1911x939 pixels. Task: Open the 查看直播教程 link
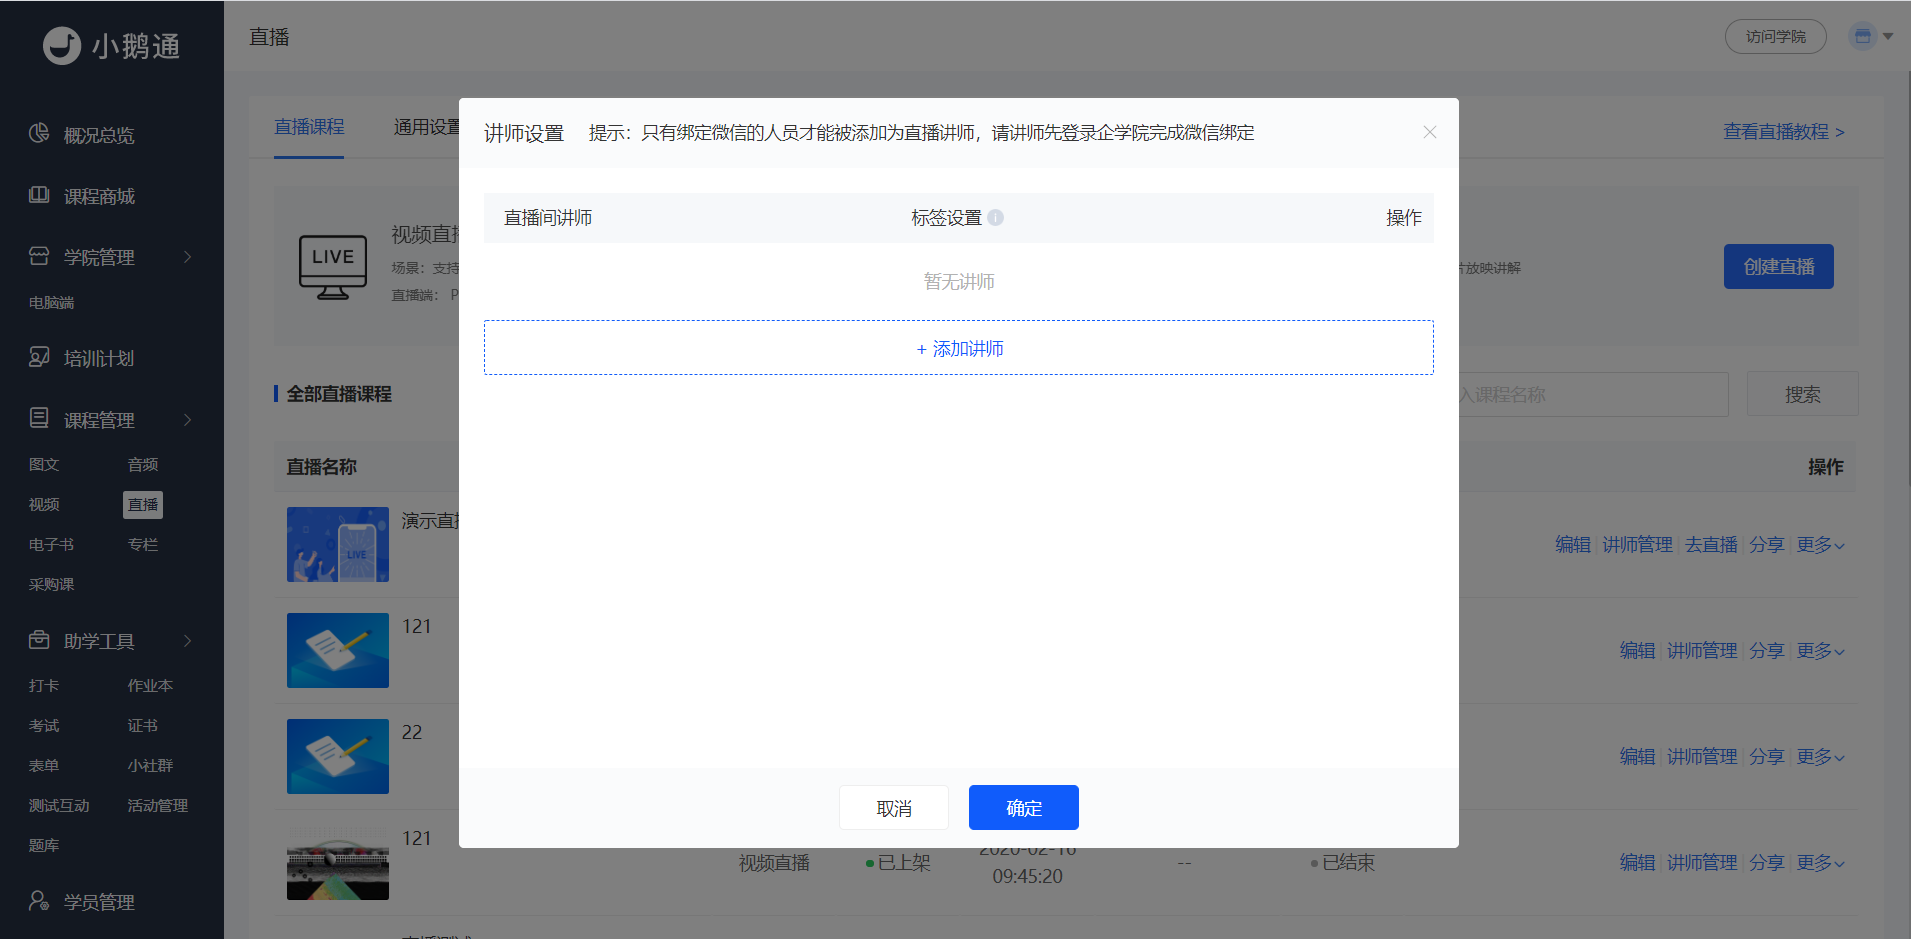click(x=1783, y=132)
